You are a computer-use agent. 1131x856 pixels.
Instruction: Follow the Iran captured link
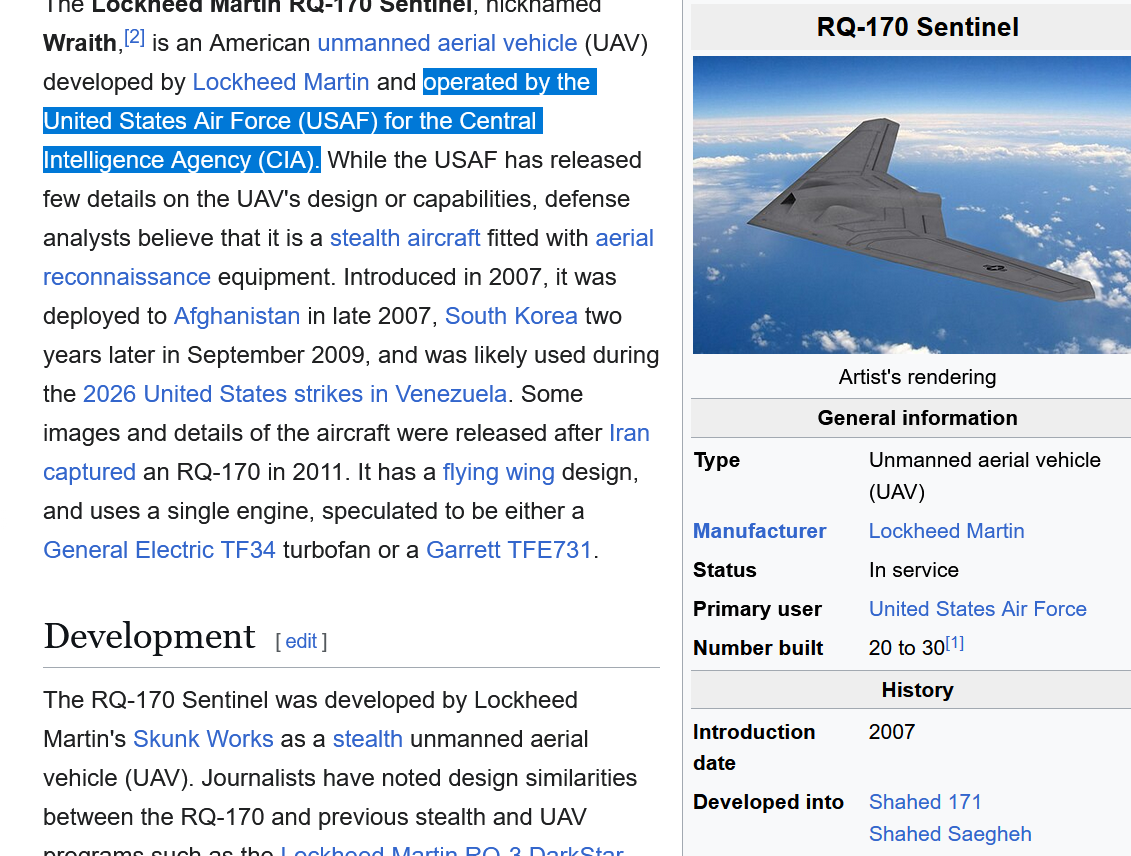tap(629, 433)
